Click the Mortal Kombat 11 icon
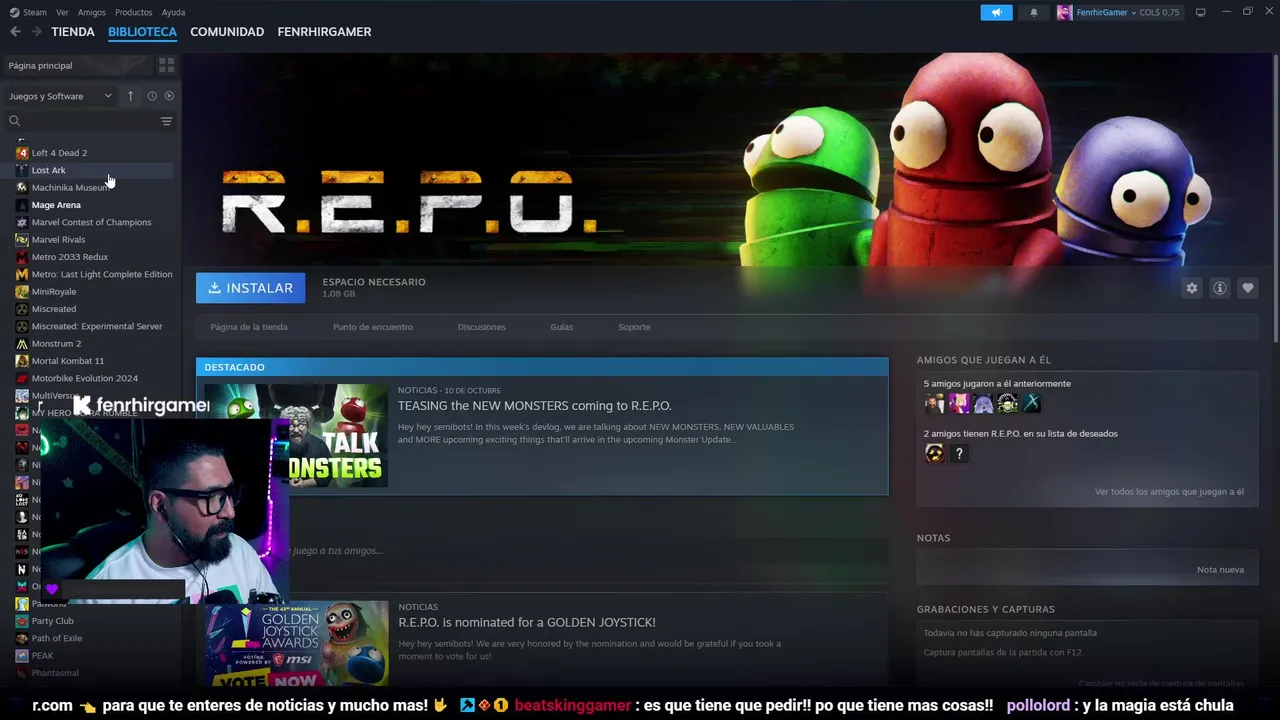The height and width of the screenshot is (720, 1280). [22, 361]
